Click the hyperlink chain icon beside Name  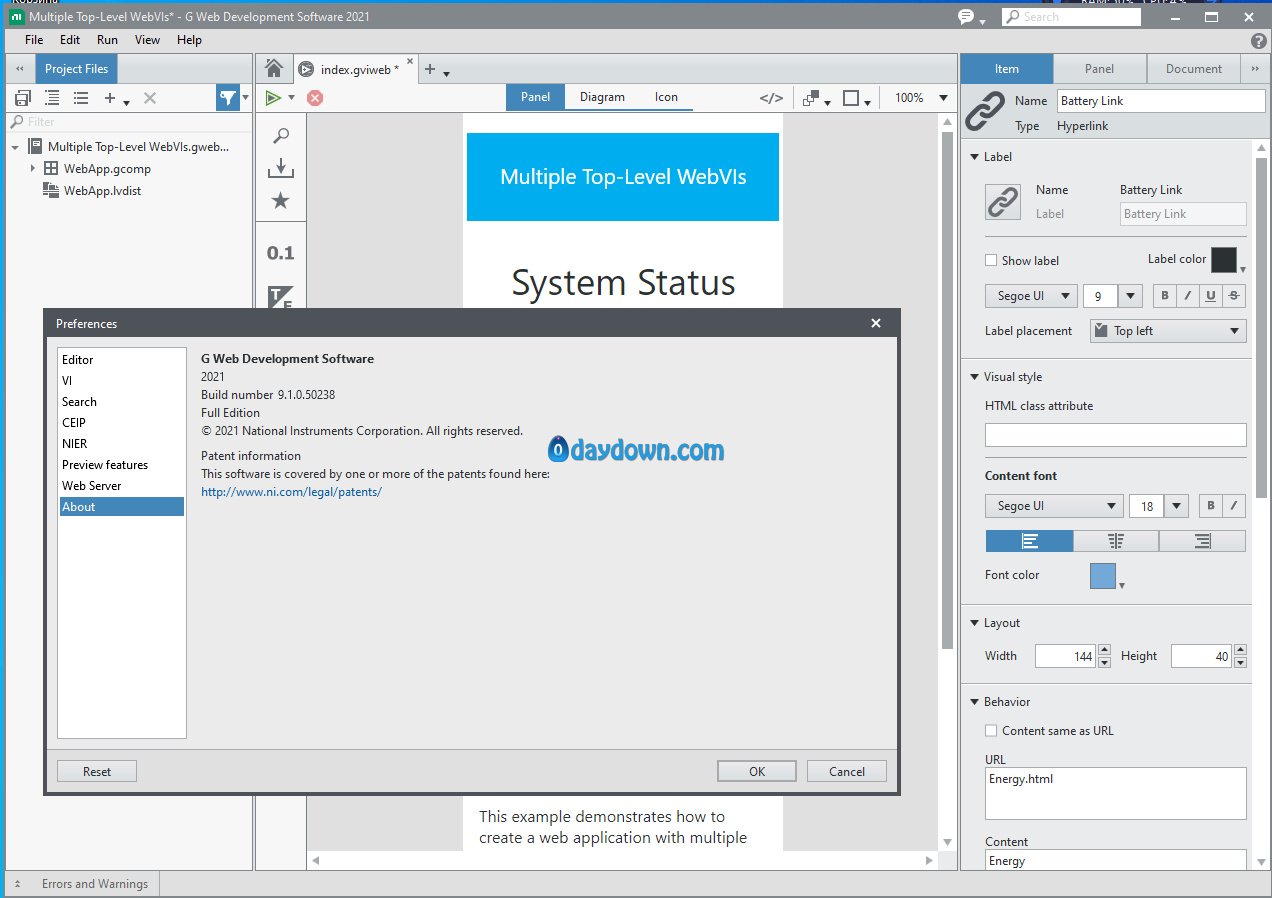(984, 112)
